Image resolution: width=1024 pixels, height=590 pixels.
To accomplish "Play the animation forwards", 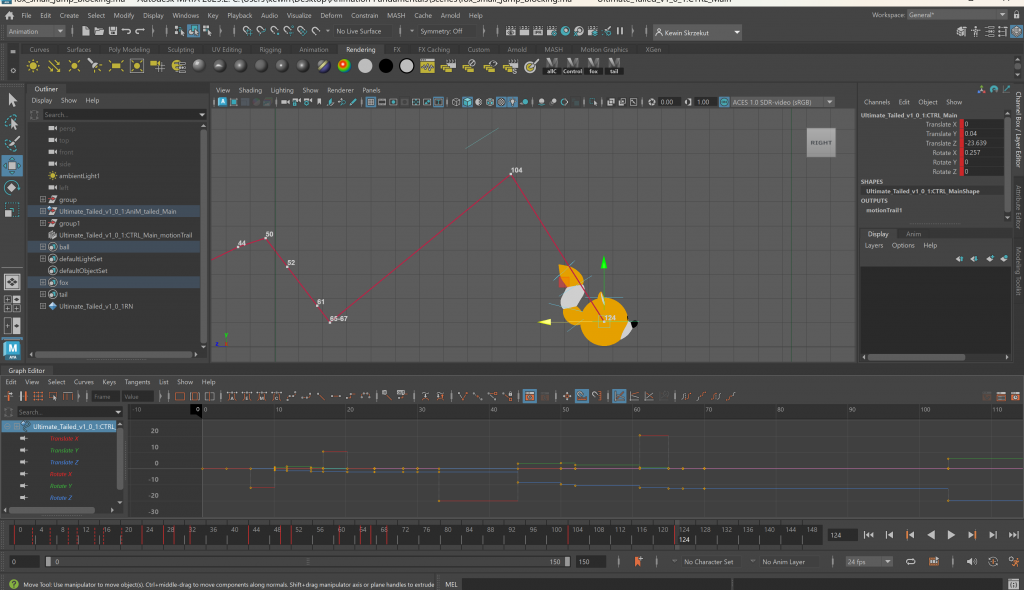I will click(x=952, y=535).
